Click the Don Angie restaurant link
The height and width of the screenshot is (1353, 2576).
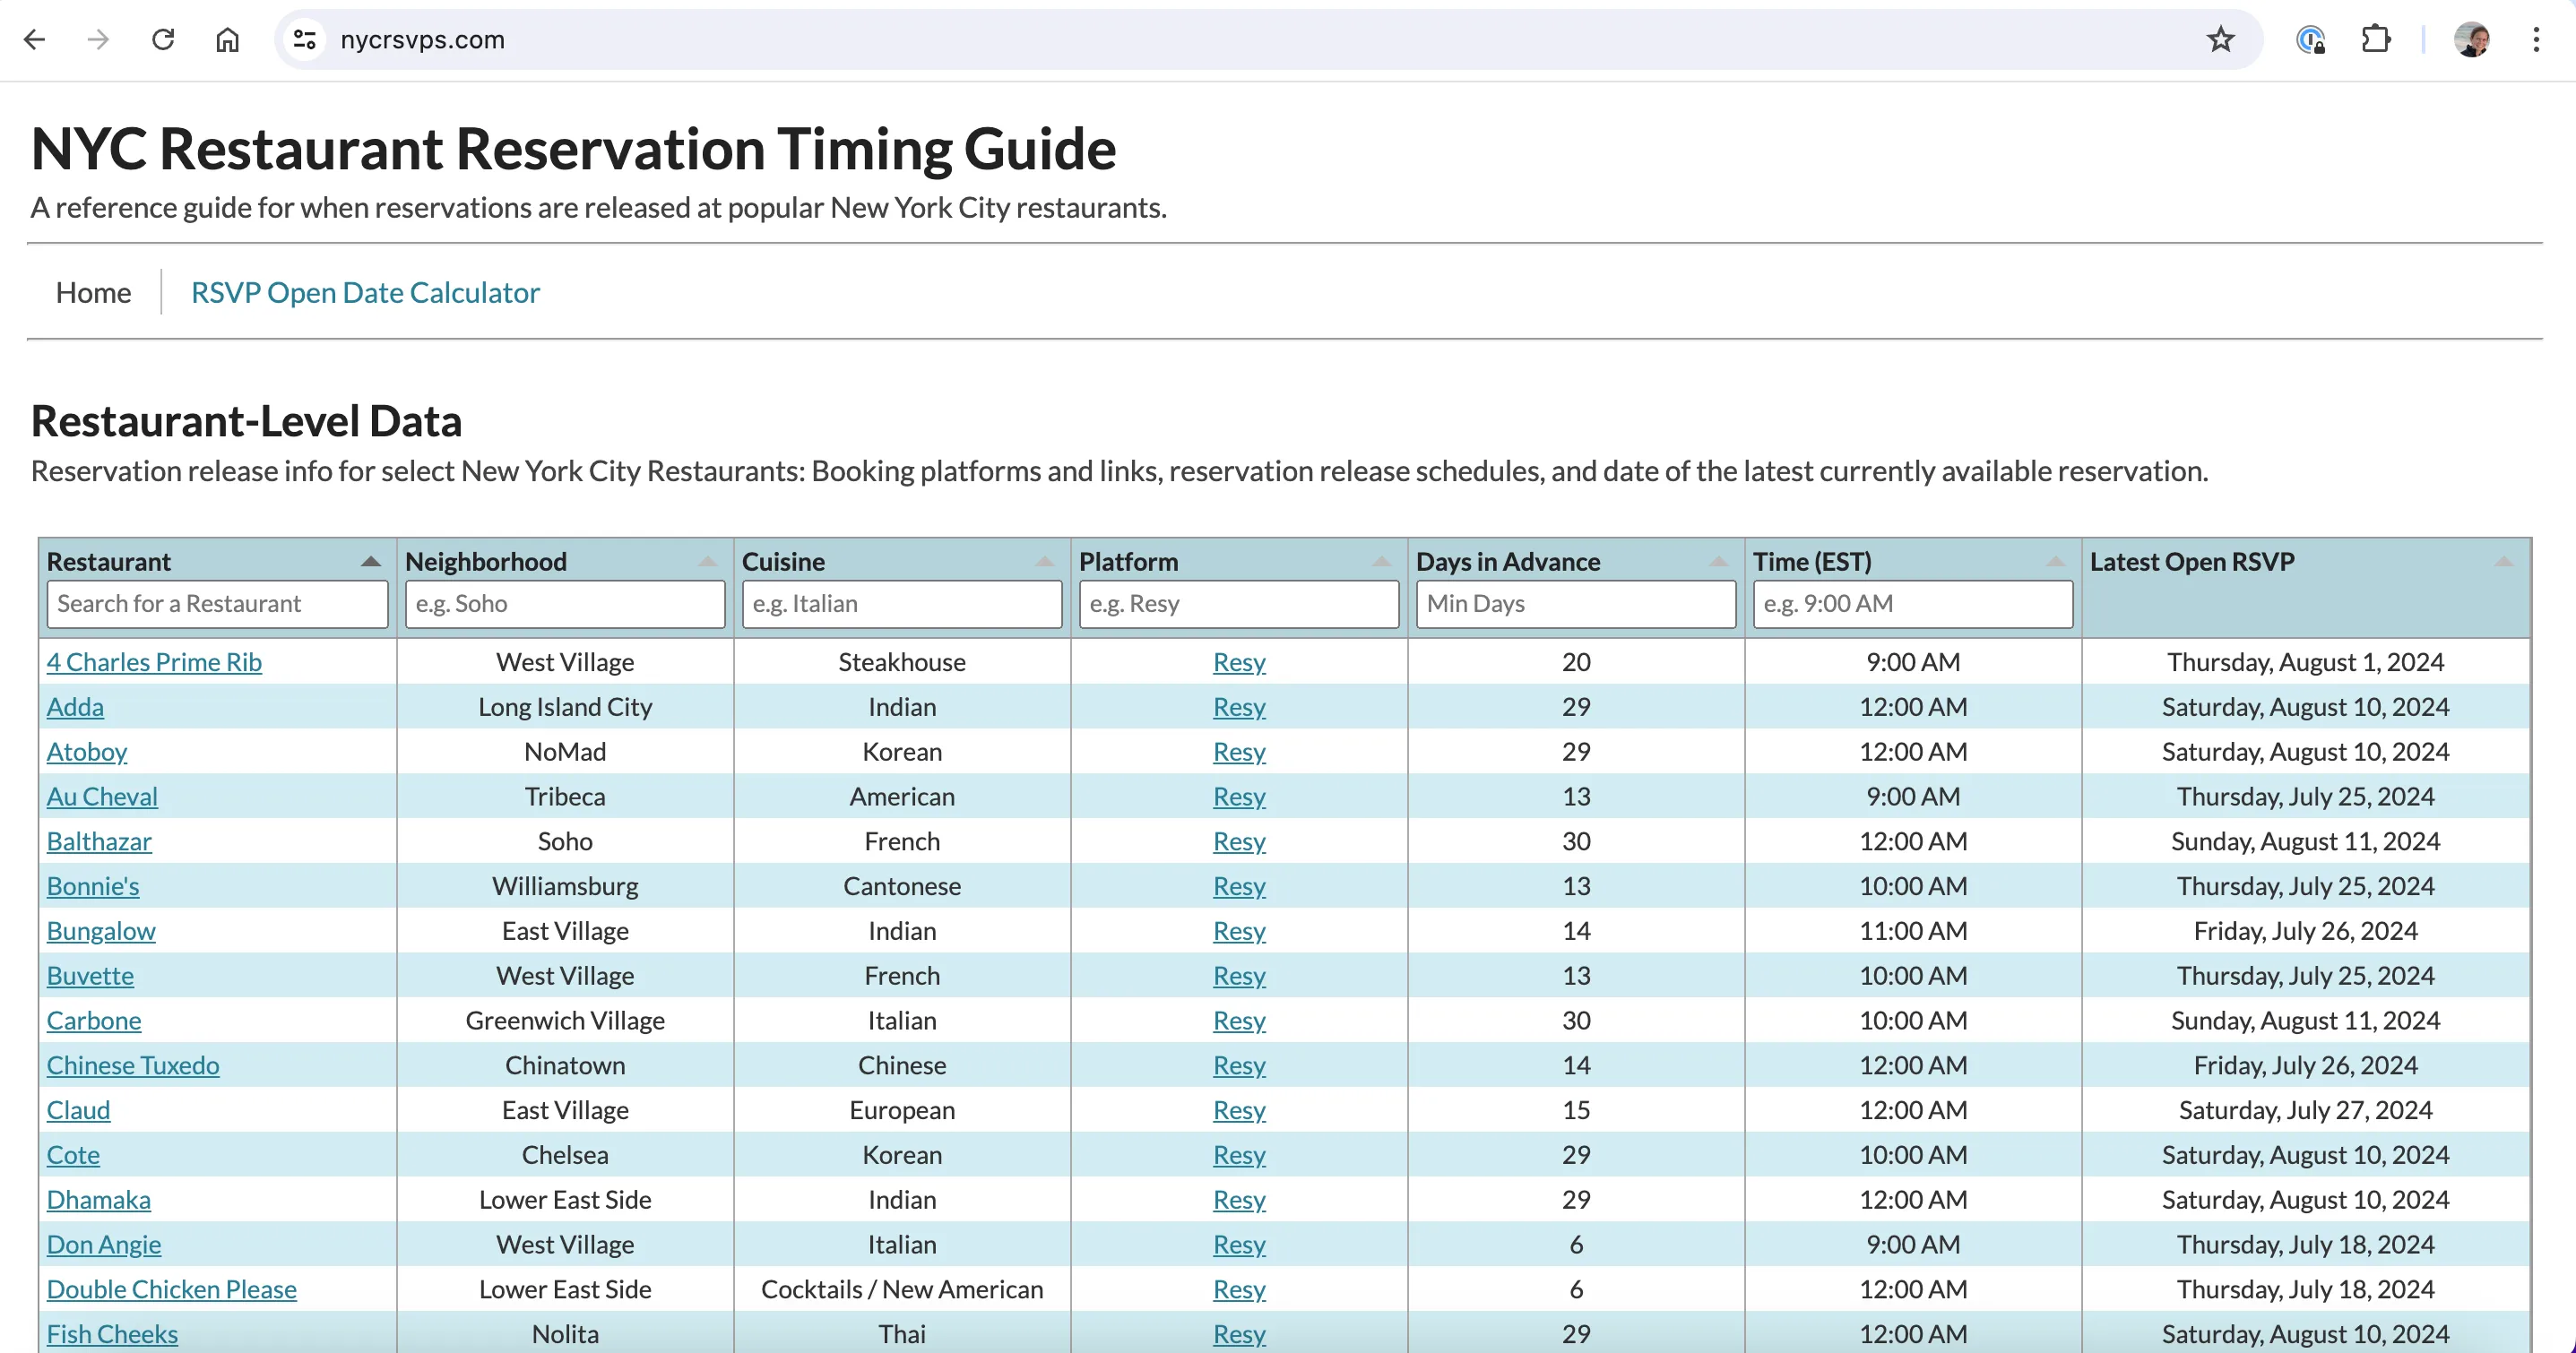104,1244
